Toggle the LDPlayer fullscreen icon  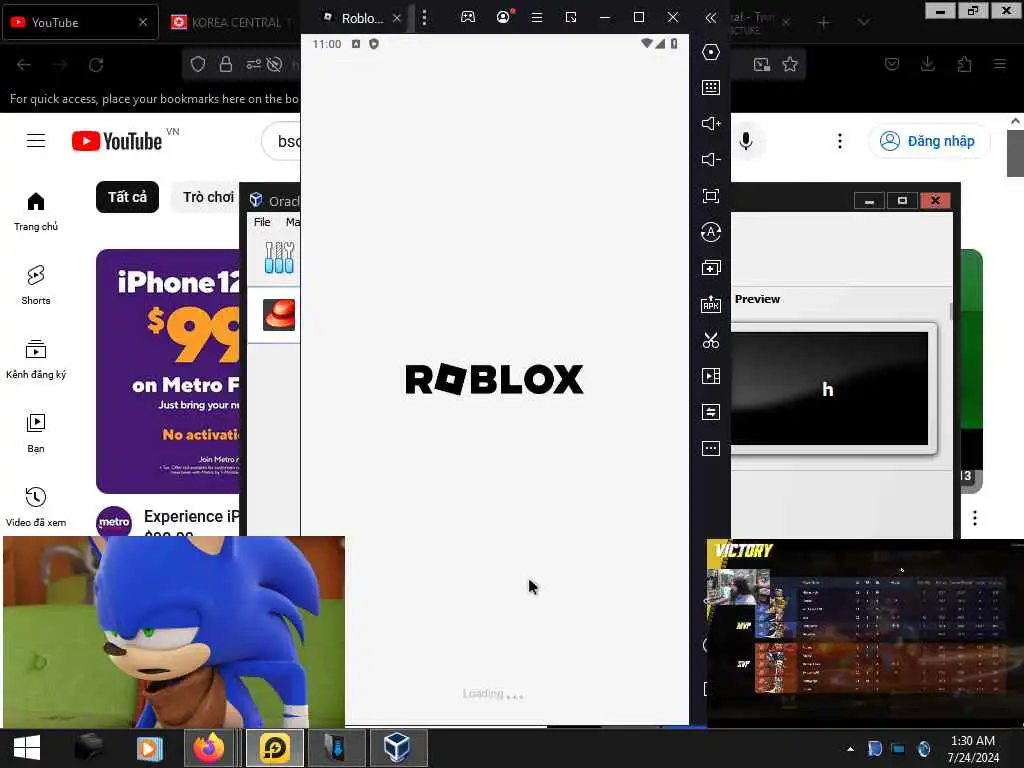click(711, 196)
